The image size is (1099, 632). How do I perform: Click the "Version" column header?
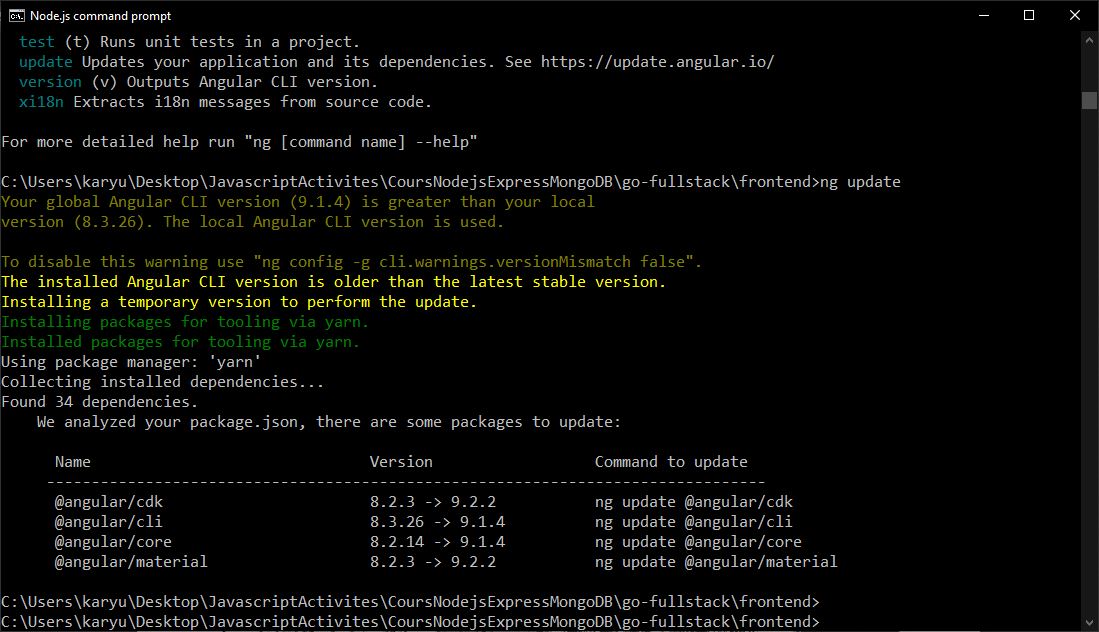tap(401, 462)
